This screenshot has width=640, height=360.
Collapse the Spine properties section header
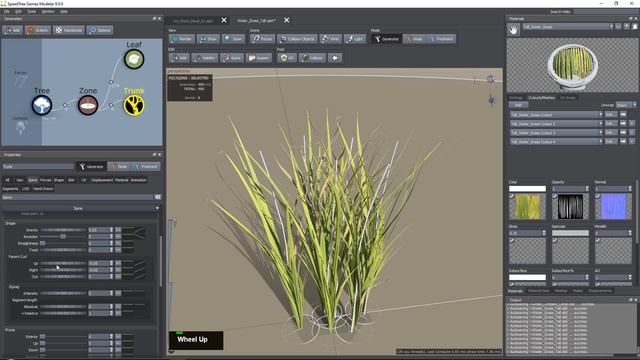(x=80, y=208)
